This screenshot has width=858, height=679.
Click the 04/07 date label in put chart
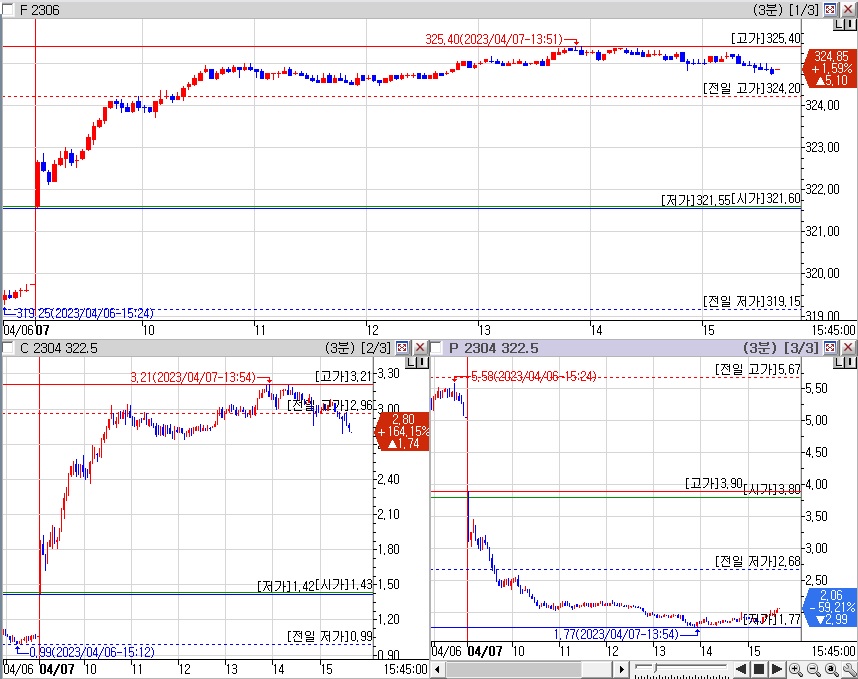(x=485, y=651)
